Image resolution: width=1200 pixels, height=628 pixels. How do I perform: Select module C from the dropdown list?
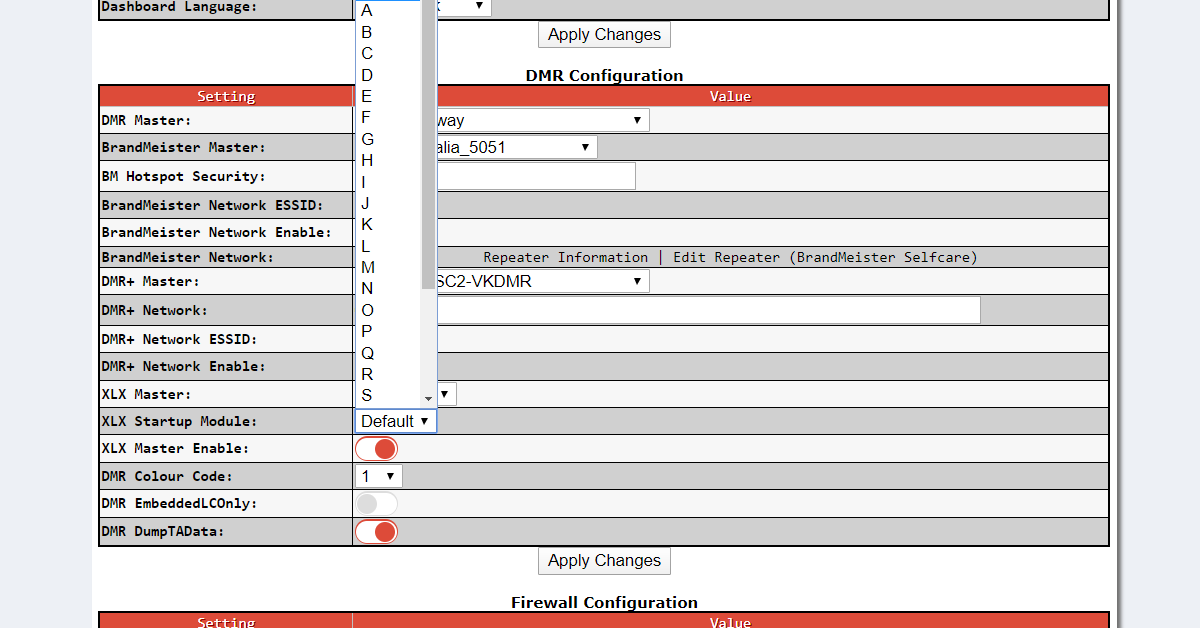388,53
